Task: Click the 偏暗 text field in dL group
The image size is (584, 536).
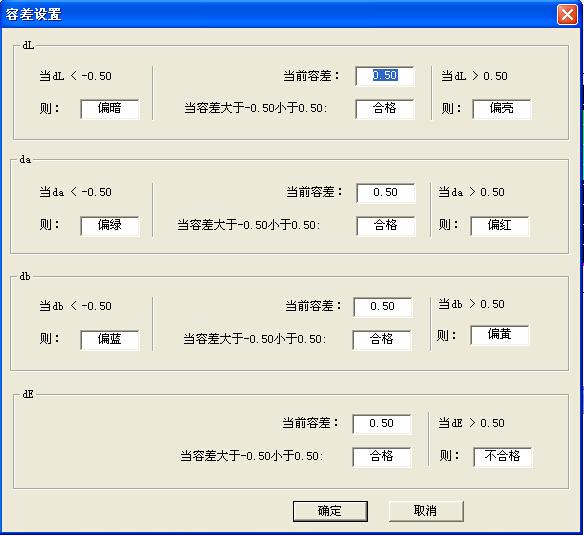Action: 110,109
